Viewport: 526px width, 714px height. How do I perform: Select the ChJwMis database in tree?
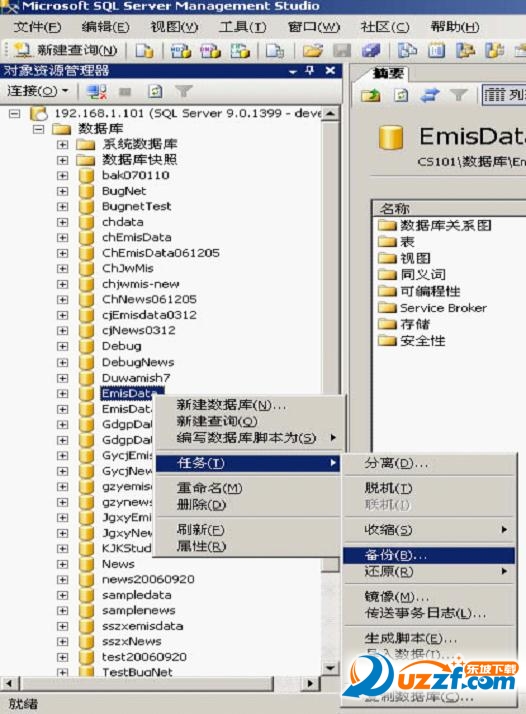(x=128, y=269)
